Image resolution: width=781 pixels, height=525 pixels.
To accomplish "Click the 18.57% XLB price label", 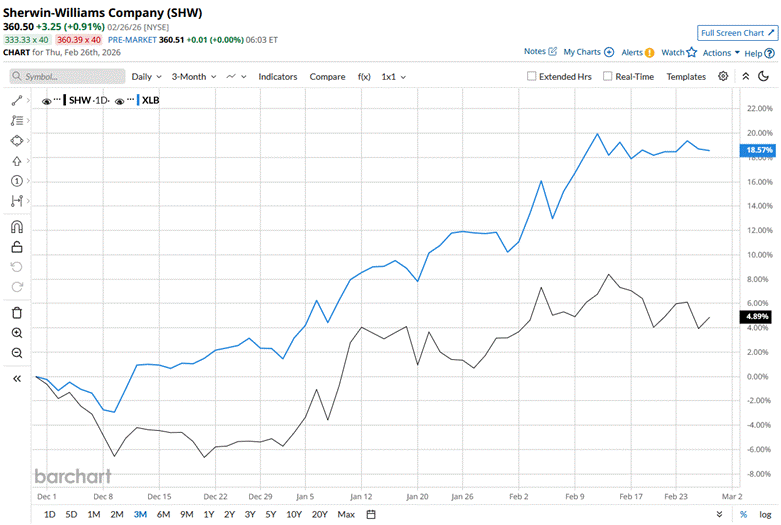I will point(758,150).
